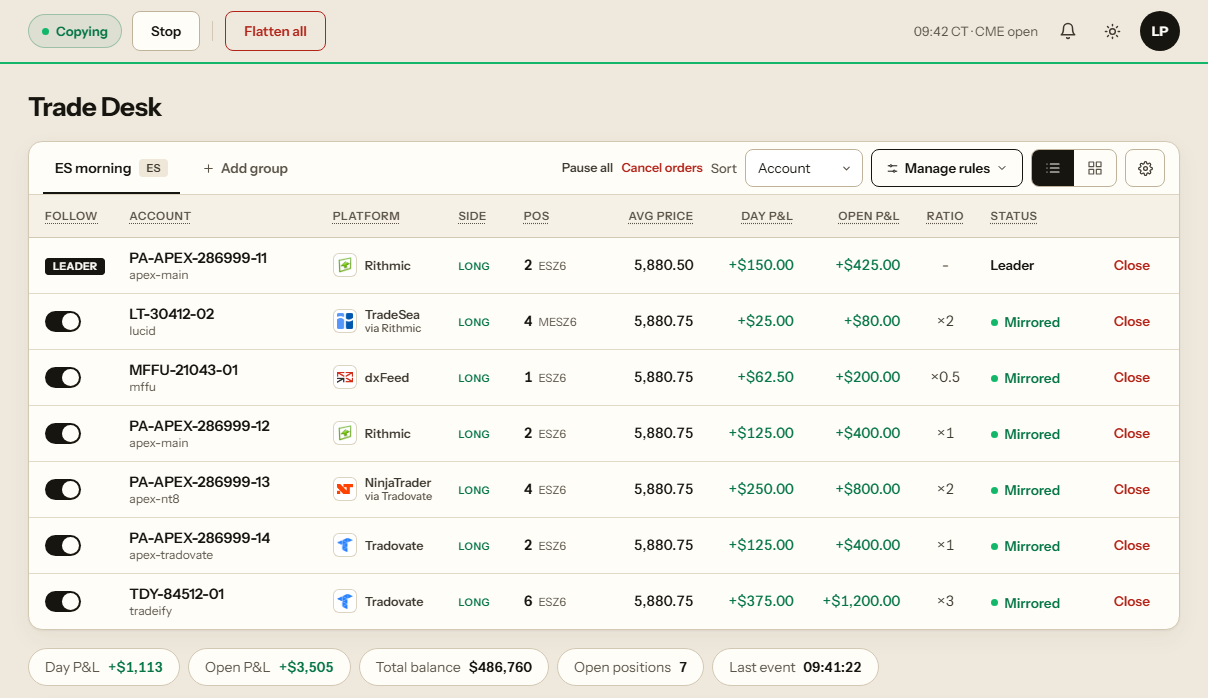Image resolution: width=1208 pixels, height=698 pixels.
Task: Toggle follow for PA-APEX-286999-14
Action: click(63, 545)
